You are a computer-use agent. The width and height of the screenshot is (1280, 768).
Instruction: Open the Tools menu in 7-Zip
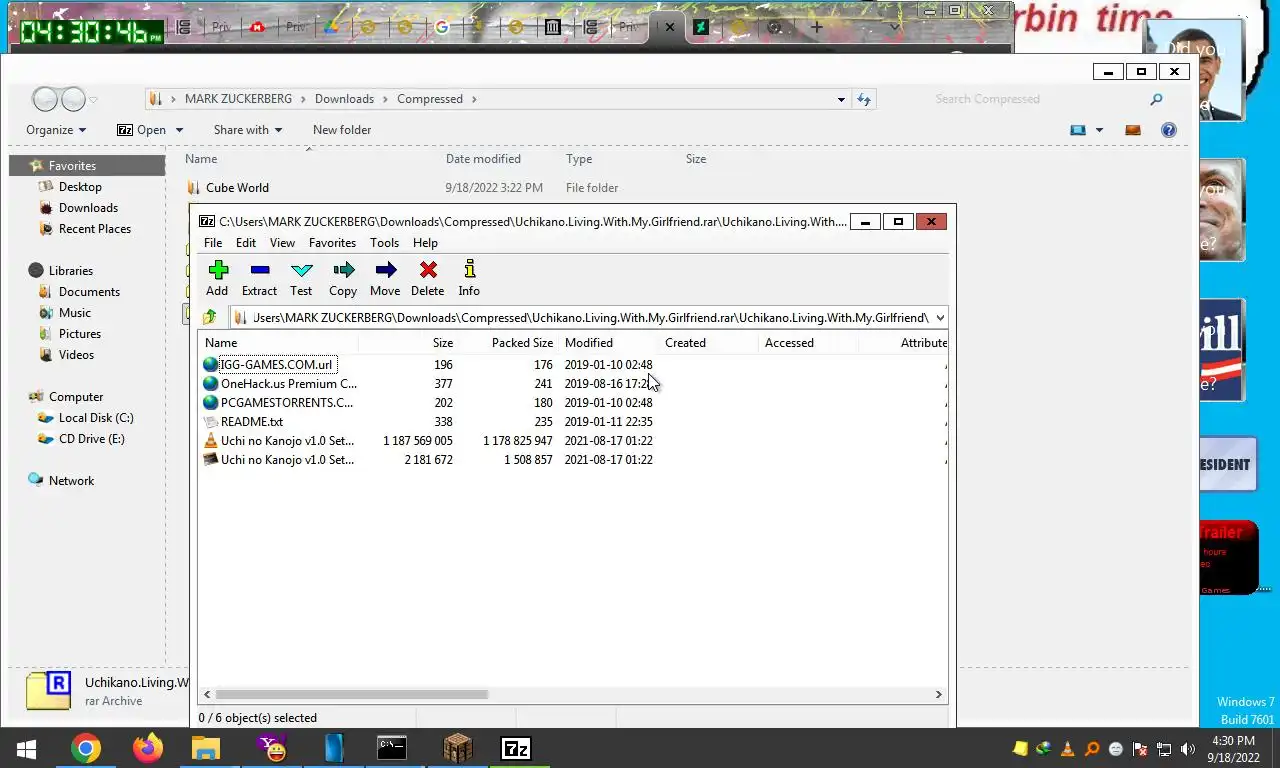[384, 243]
